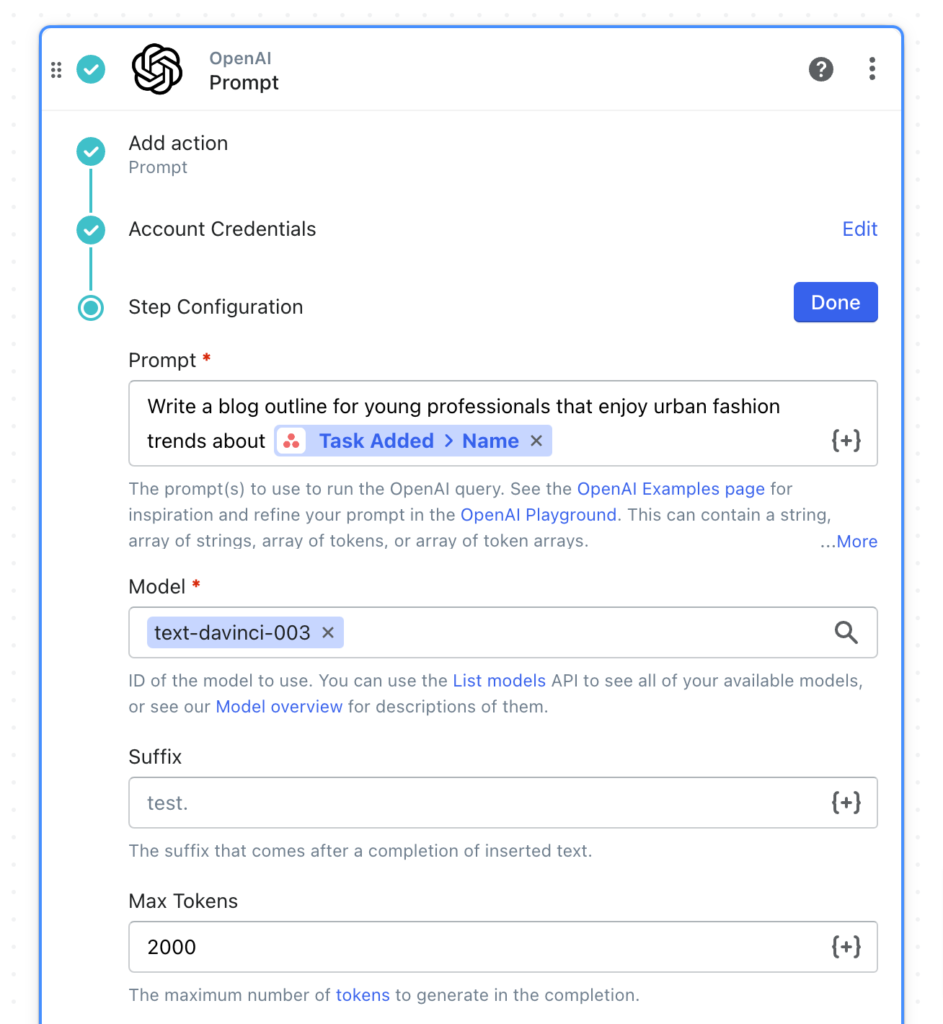Click the search magnifier in the Model field
This screenshot has height=1024, width=943.
click(846, 632)
